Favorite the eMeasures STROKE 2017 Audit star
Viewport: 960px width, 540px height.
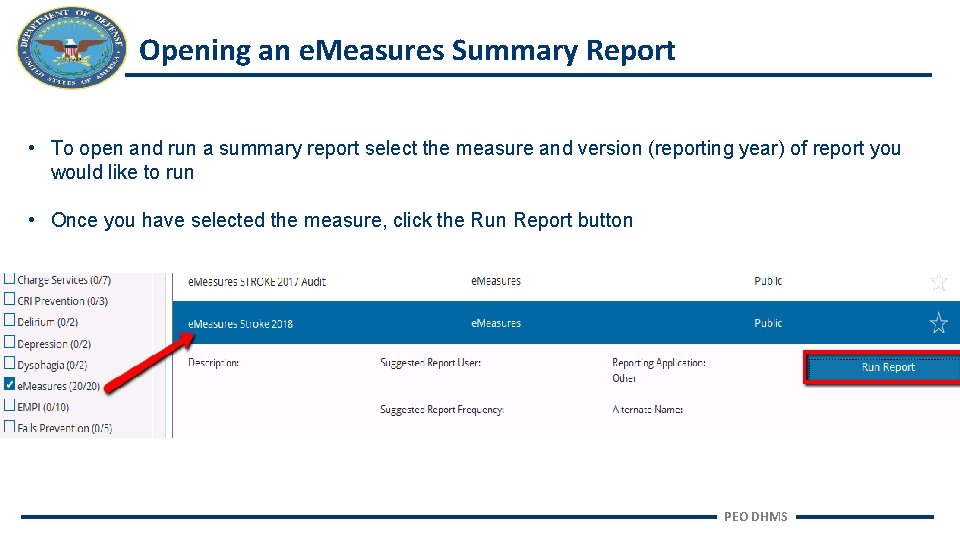939,282
